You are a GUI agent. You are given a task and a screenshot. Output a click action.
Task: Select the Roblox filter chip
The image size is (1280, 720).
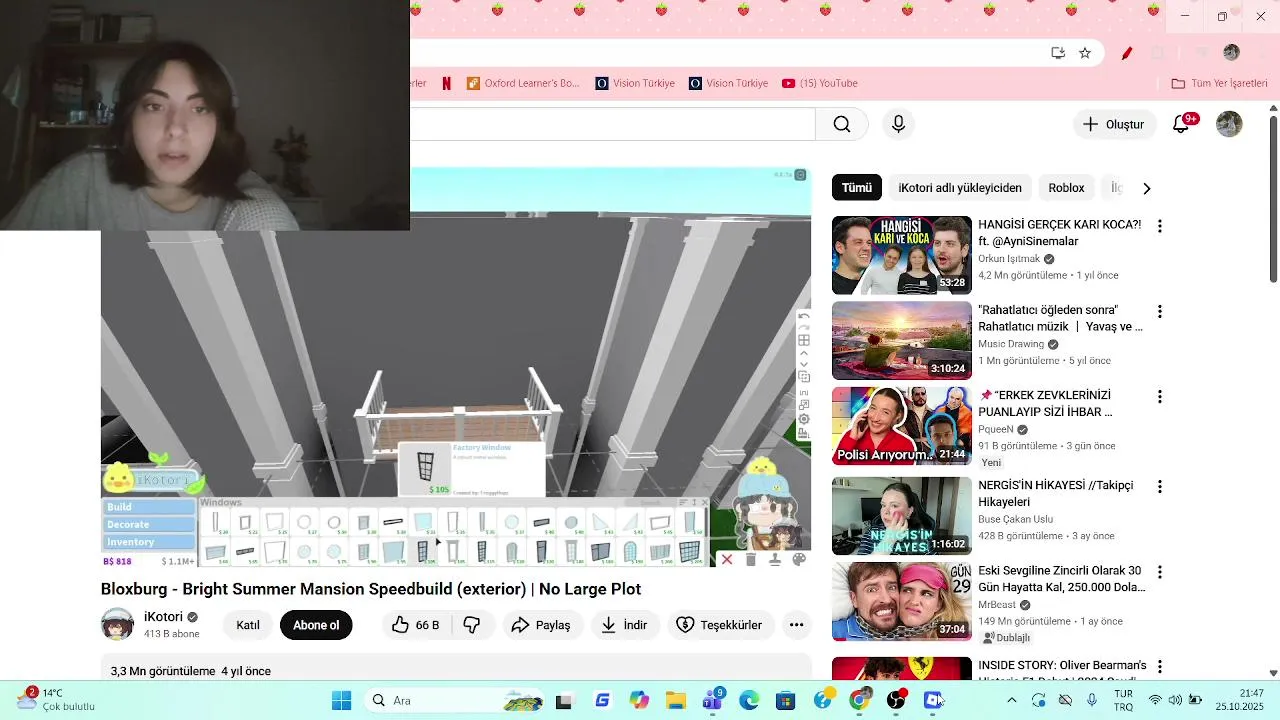click(x=1066, y=188)
